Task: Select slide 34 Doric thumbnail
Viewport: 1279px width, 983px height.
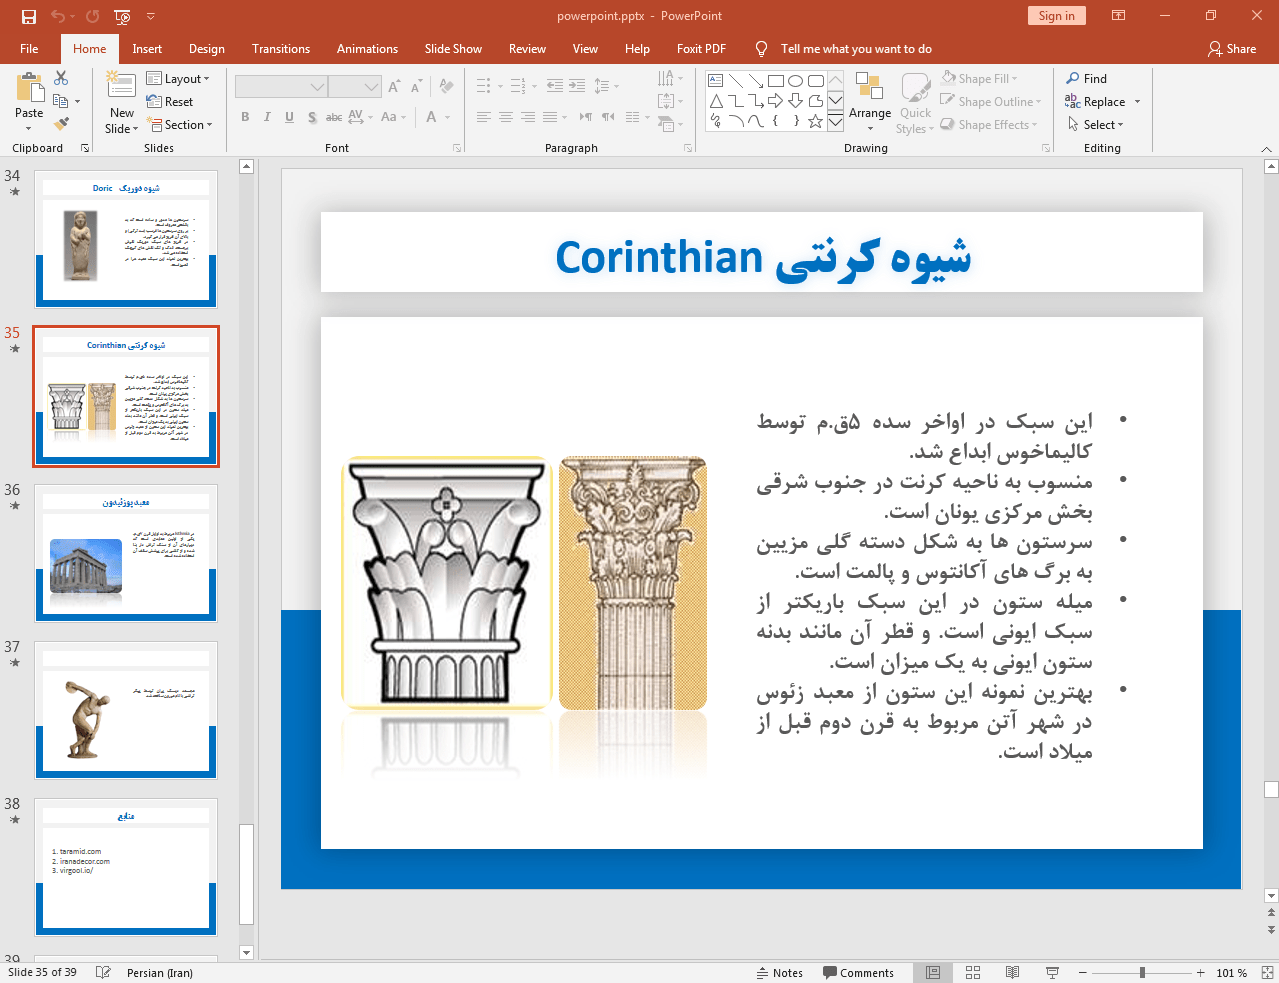Action: (x=126, y=239)
